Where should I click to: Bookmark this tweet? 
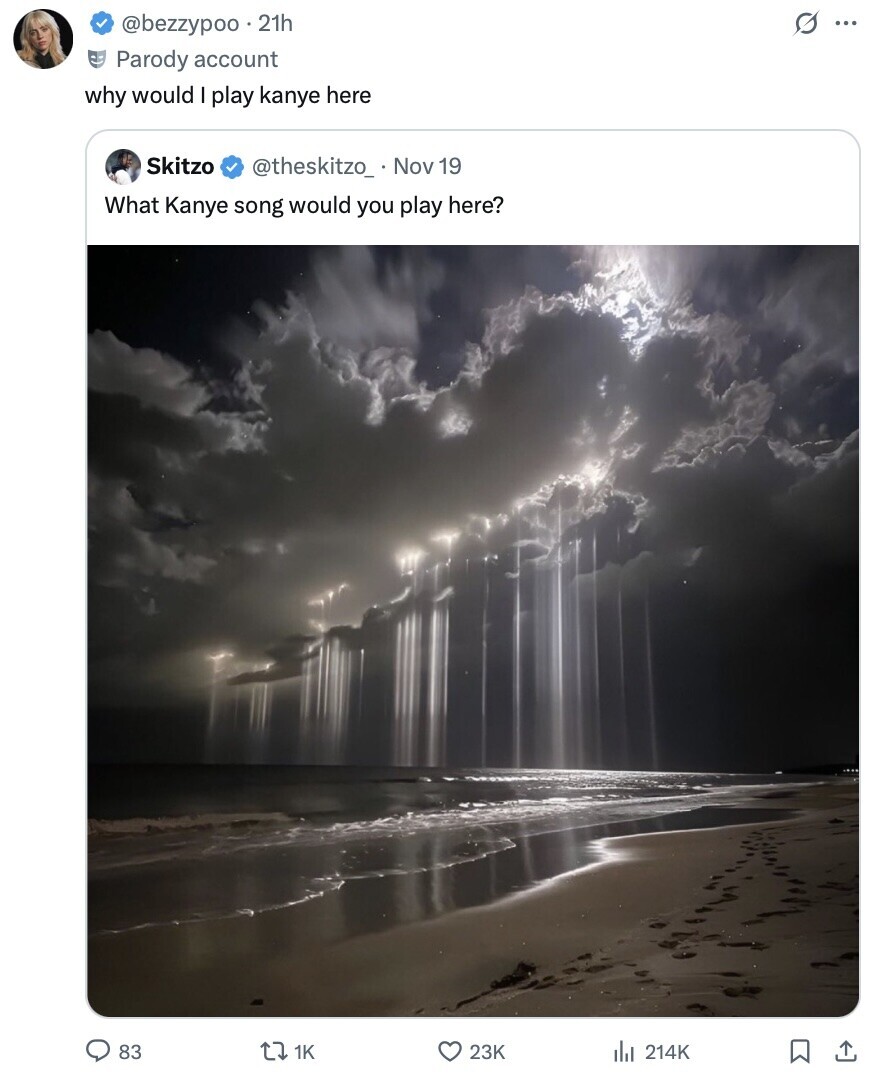800,1051
